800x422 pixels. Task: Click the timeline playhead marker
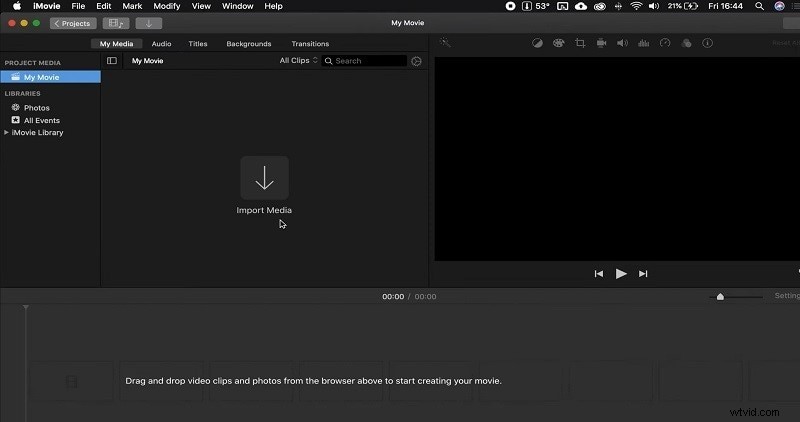click(x=26, y=307)
